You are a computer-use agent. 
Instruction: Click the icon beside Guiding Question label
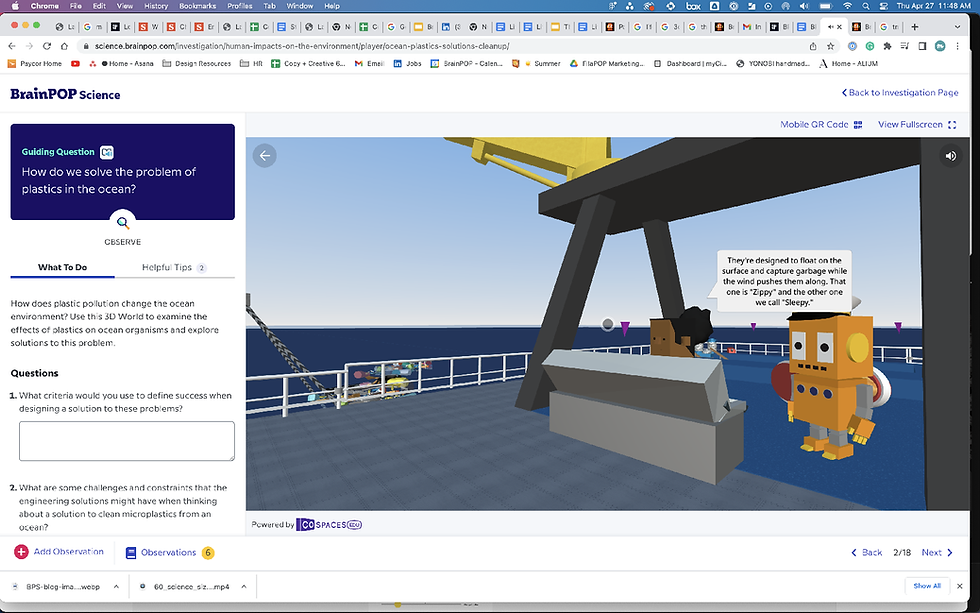[x=107, y=152]
